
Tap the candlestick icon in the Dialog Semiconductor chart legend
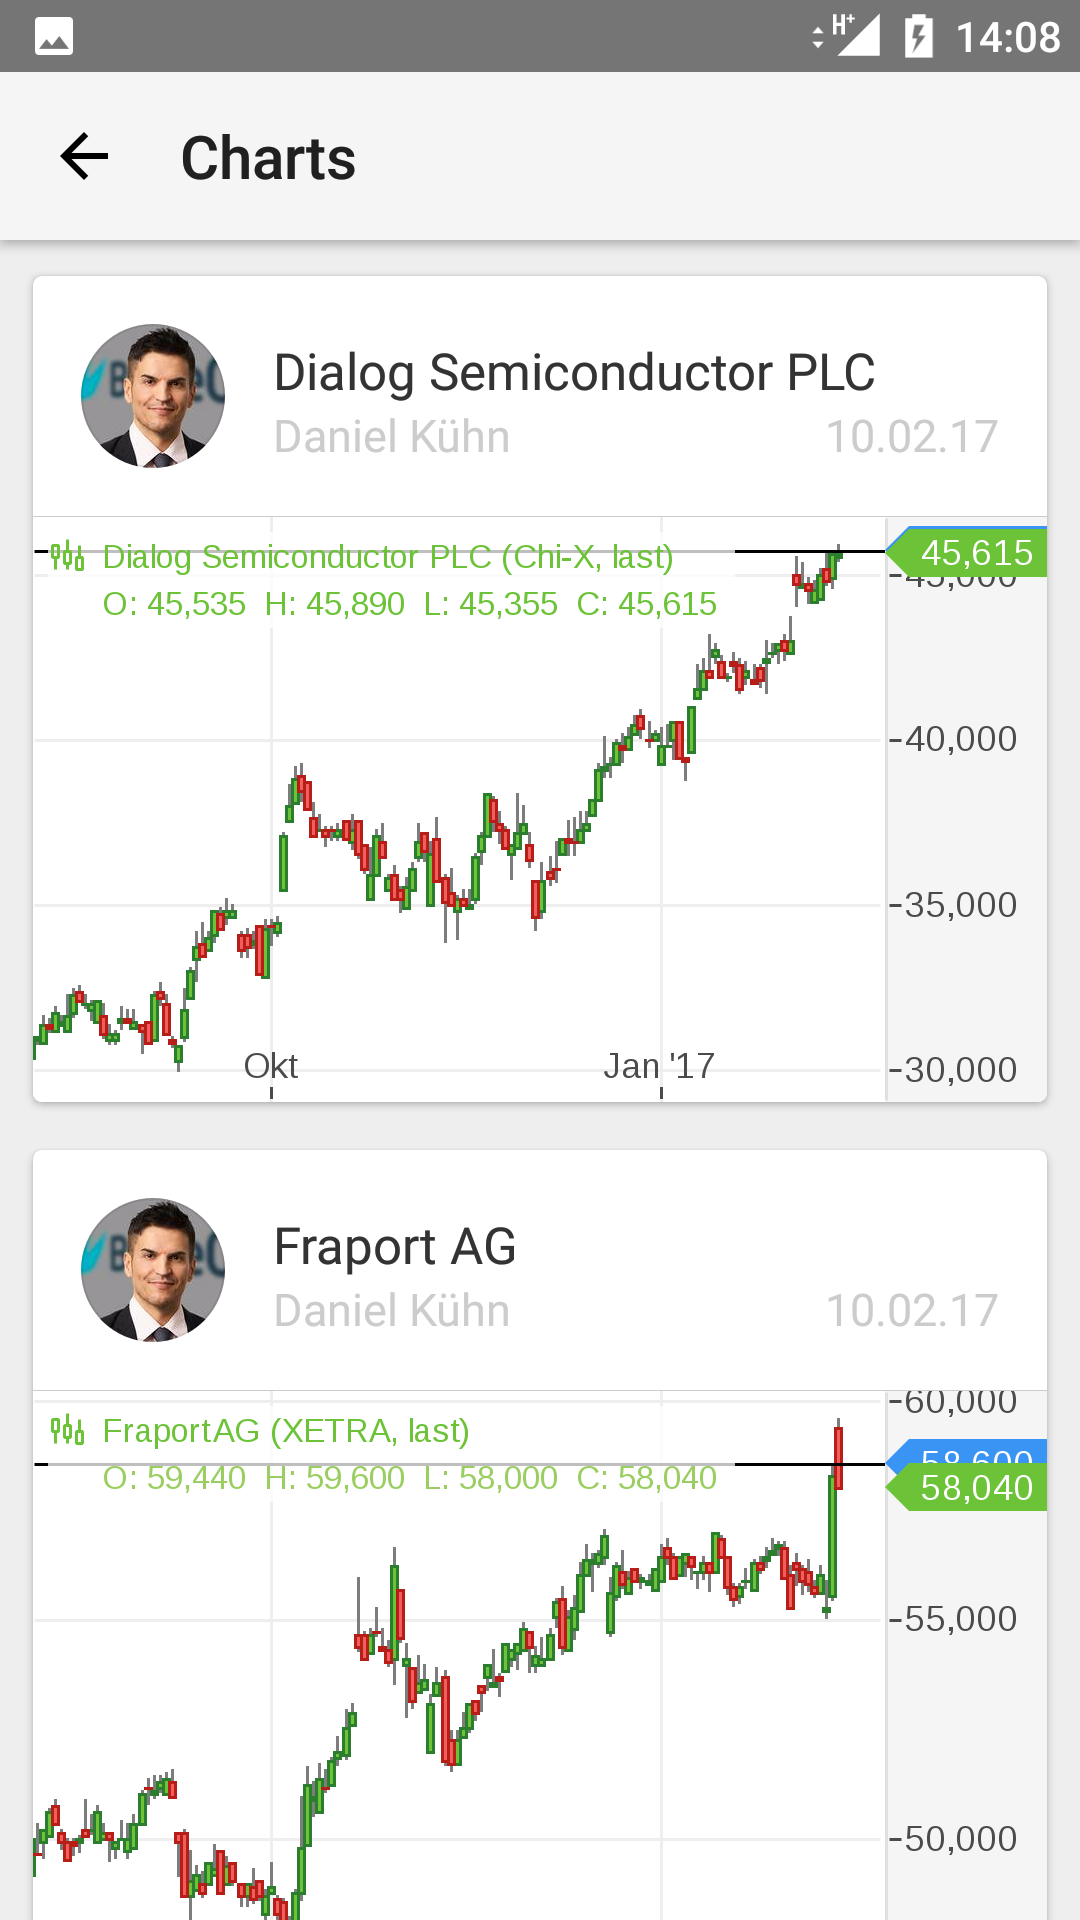pyautogui.click(x=67, y=556)
